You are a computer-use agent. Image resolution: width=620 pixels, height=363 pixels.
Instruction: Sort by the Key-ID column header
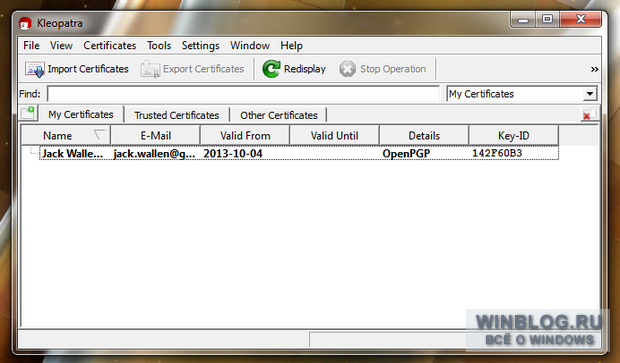coord(514,136)
